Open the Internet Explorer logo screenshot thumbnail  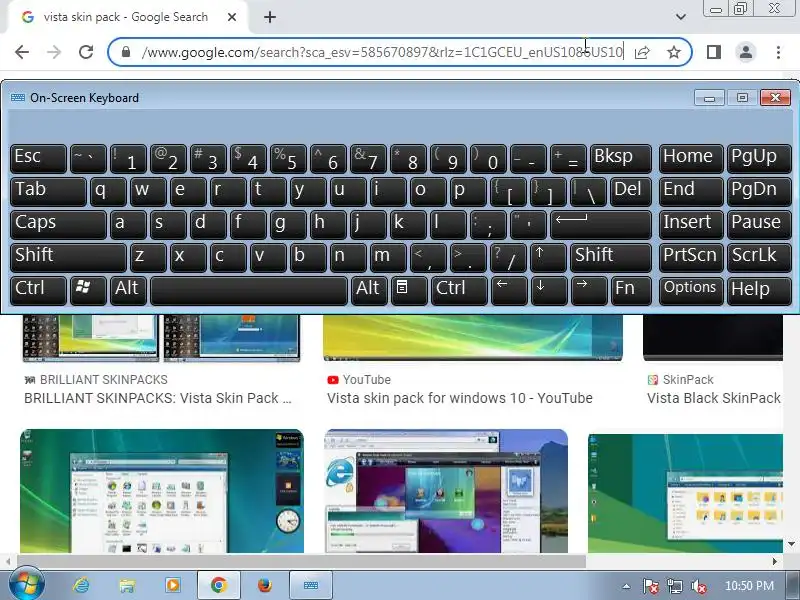pyautogui.click(x=446, y=491)
